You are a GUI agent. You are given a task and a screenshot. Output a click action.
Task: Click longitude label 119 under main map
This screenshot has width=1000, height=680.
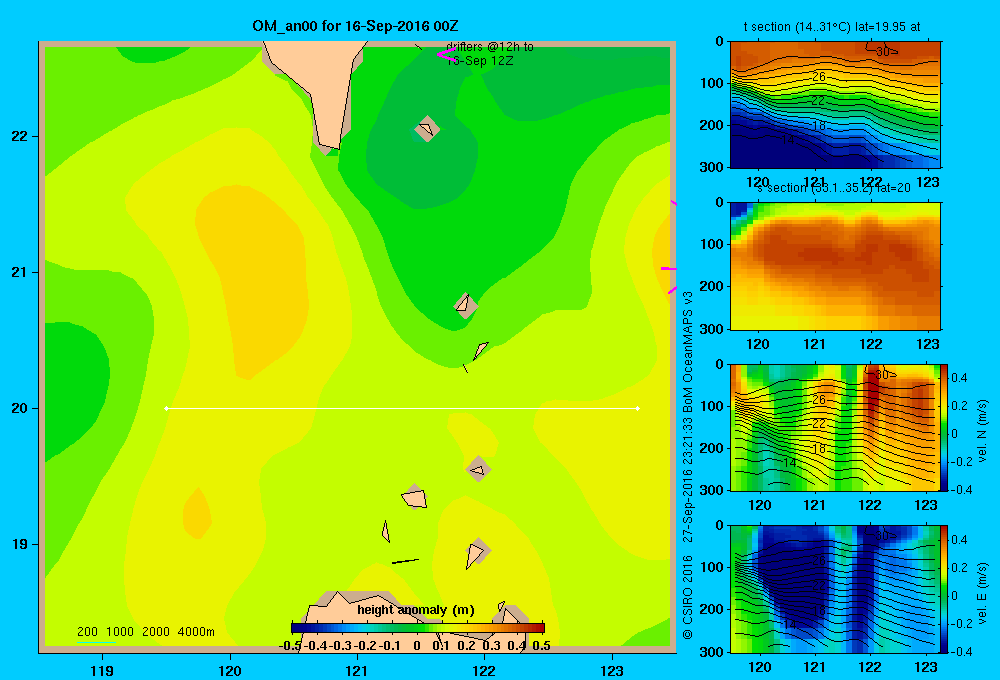pos(102,670)
